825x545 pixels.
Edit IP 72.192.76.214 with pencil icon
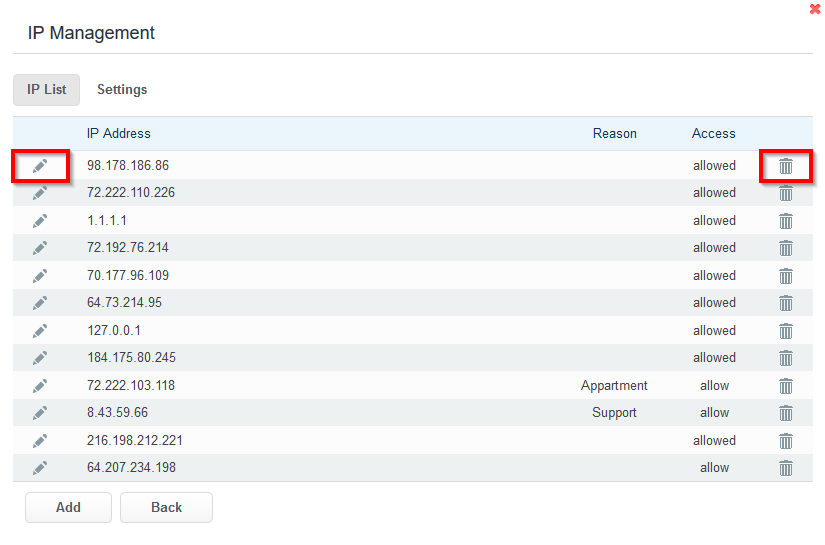[40, 248]
